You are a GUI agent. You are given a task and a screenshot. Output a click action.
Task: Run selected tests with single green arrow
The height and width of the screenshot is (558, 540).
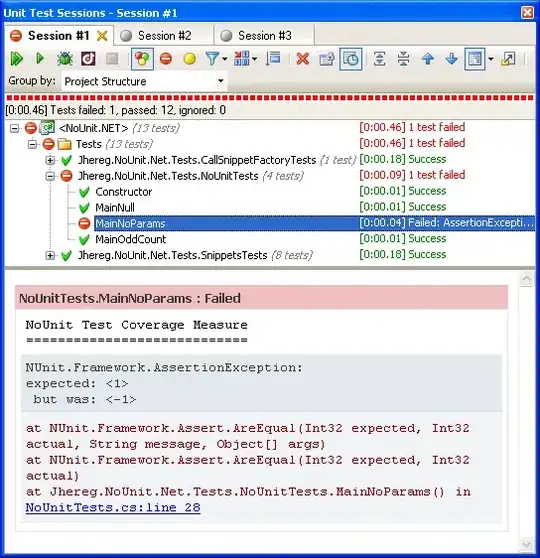[40, 58]
